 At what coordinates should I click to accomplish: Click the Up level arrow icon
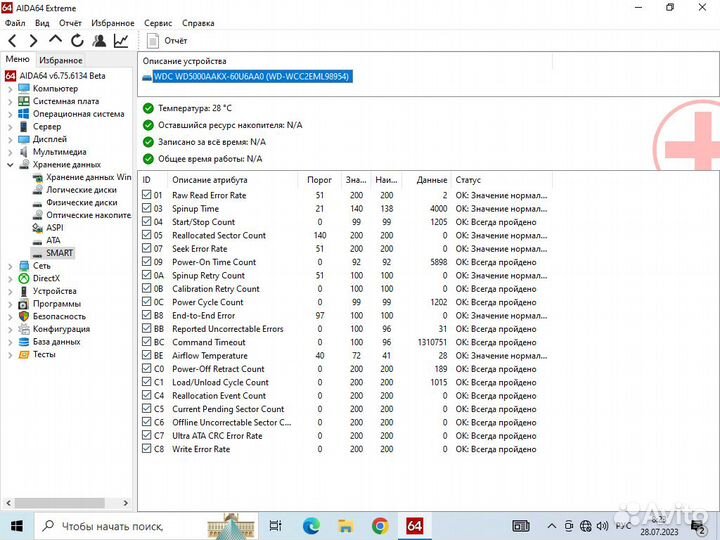point(55,41)
